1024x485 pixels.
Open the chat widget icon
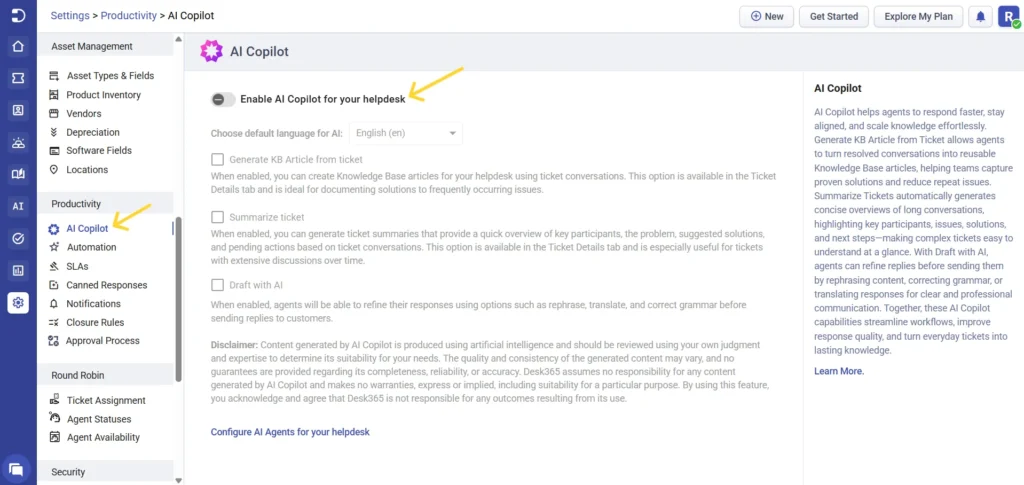point(17,467)
